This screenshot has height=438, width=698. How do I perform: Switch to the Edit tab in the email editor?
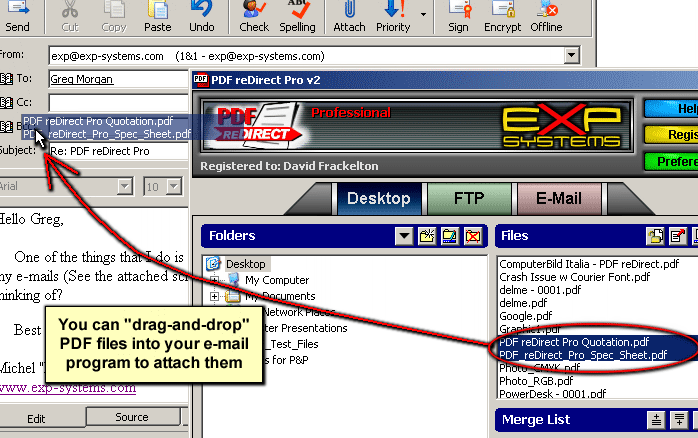pyautogui.click(x=36, y=419)
